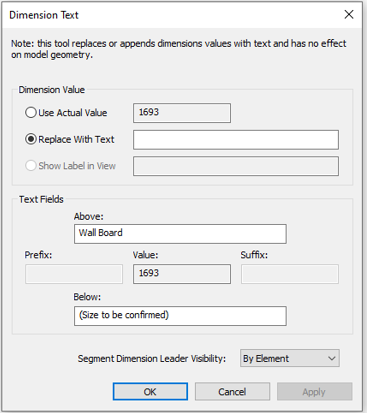
Task: Click the Dimension Value group label
Action: click(52, 90)
